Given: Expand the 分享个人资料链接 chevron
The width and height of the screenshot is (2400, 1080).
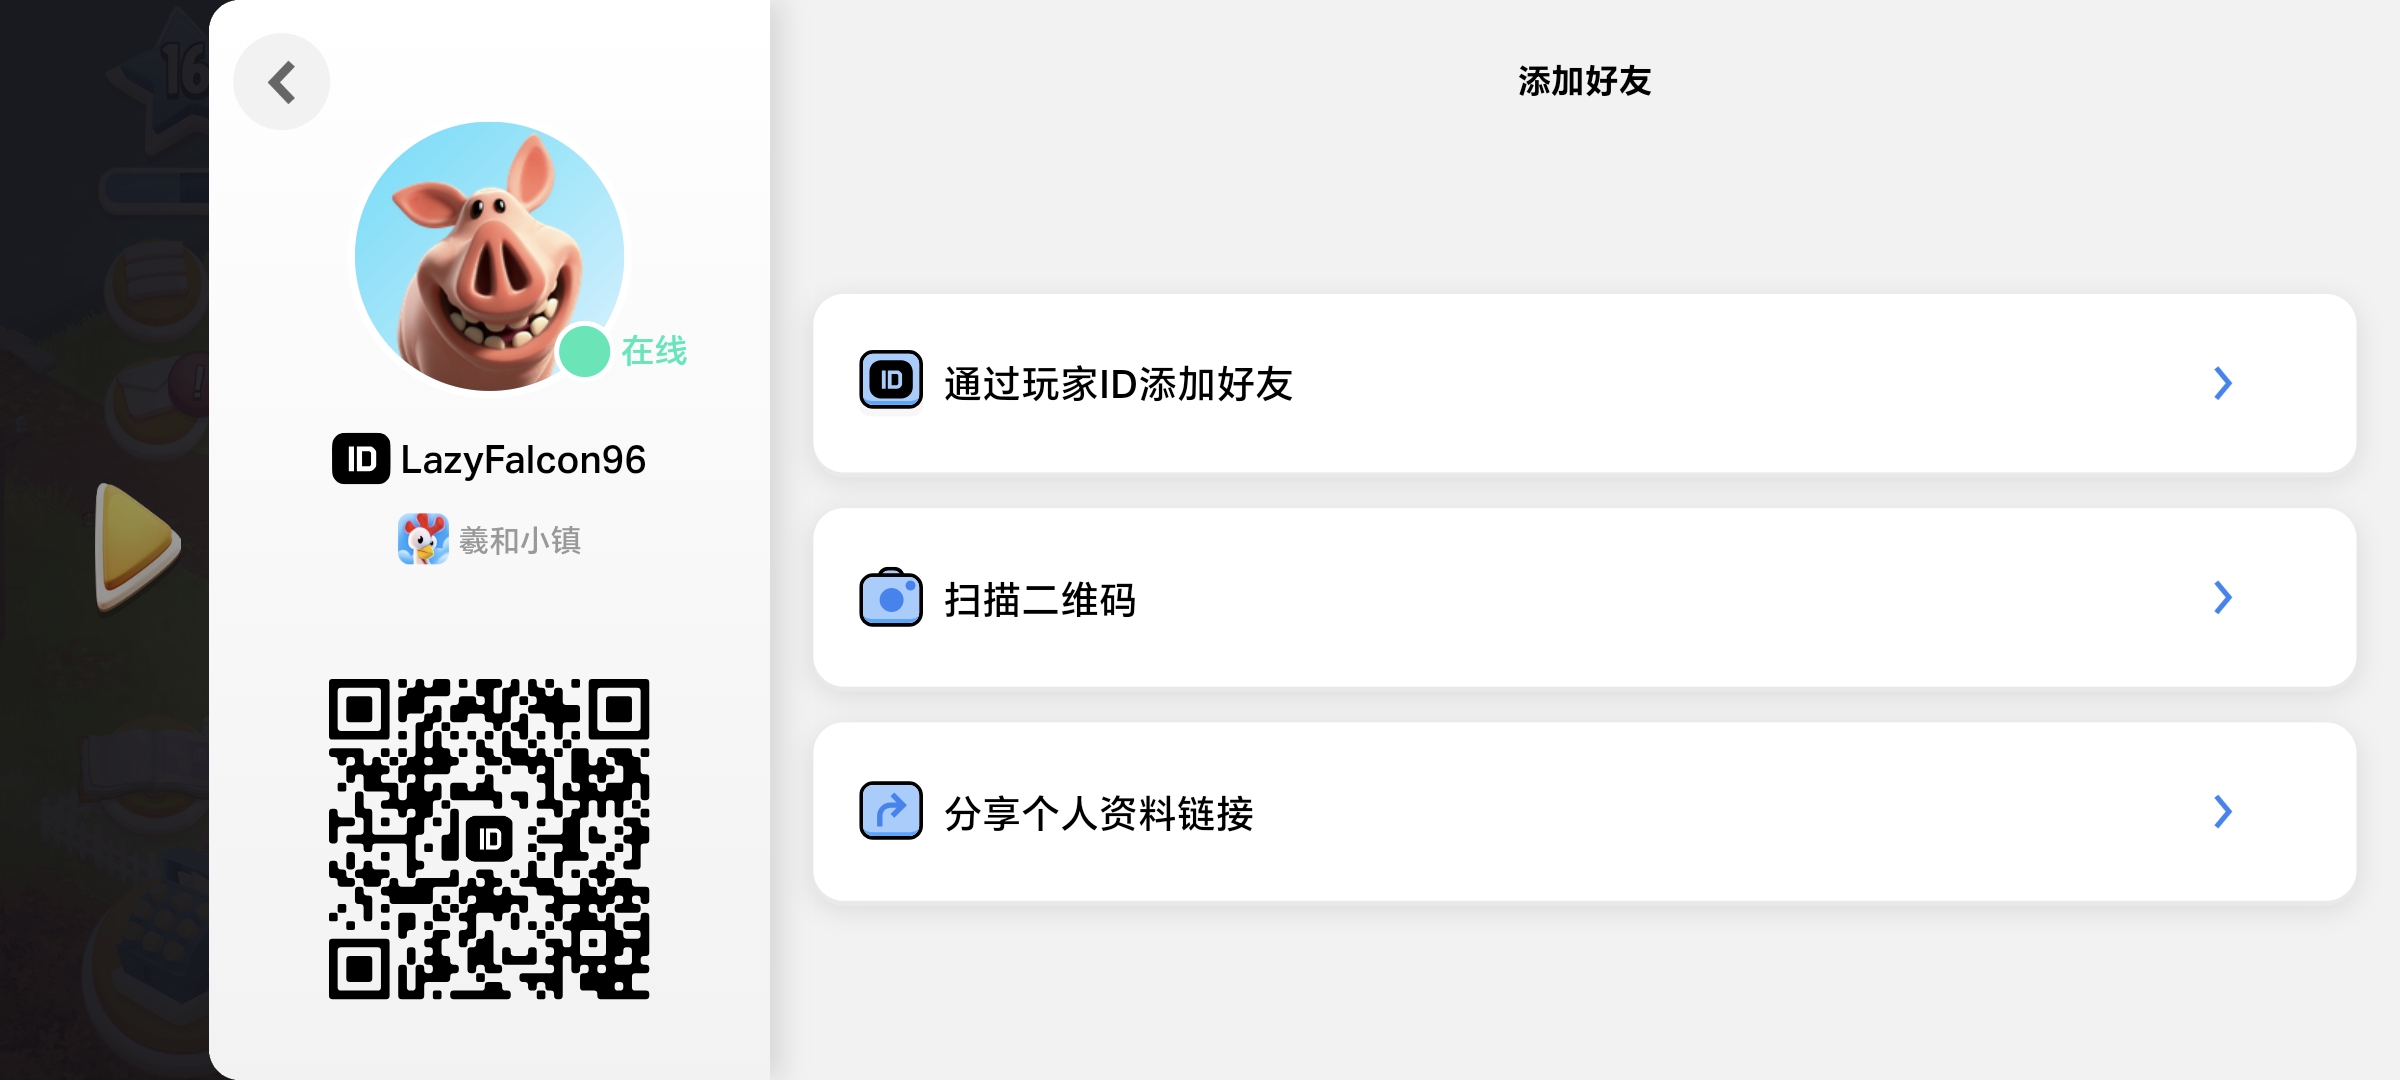Looking at the screenshot, I should [x=2221, y=813].
